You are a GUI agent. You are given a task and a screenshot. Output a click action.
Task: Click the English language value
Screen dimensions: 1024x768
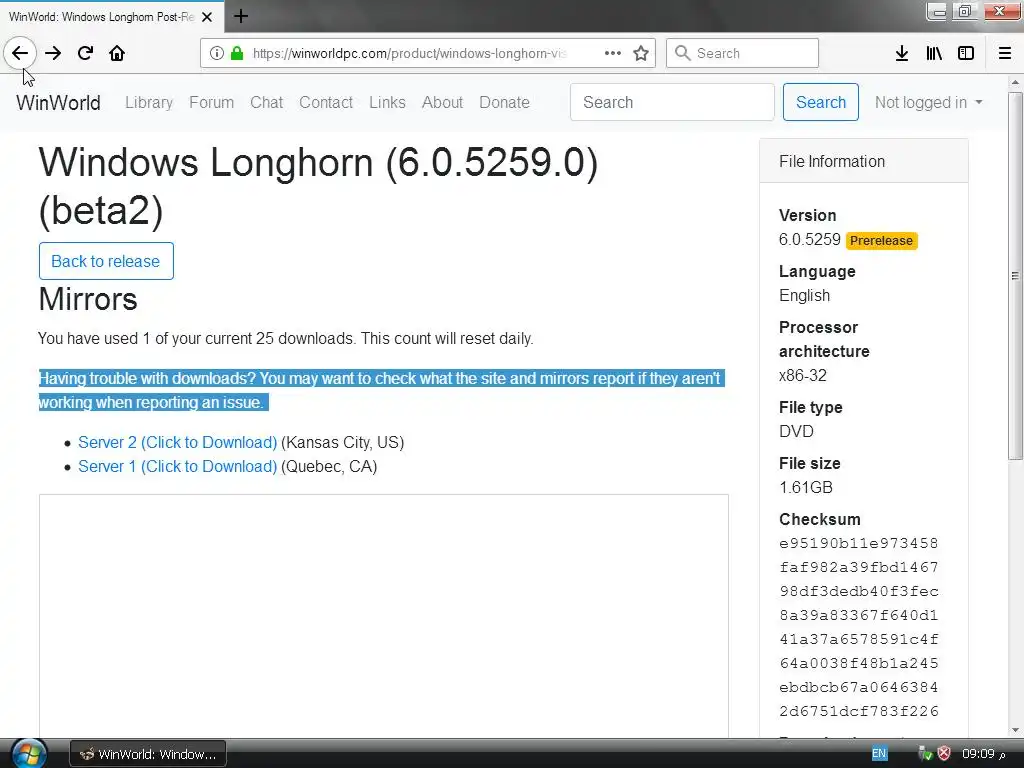point(805,295)
